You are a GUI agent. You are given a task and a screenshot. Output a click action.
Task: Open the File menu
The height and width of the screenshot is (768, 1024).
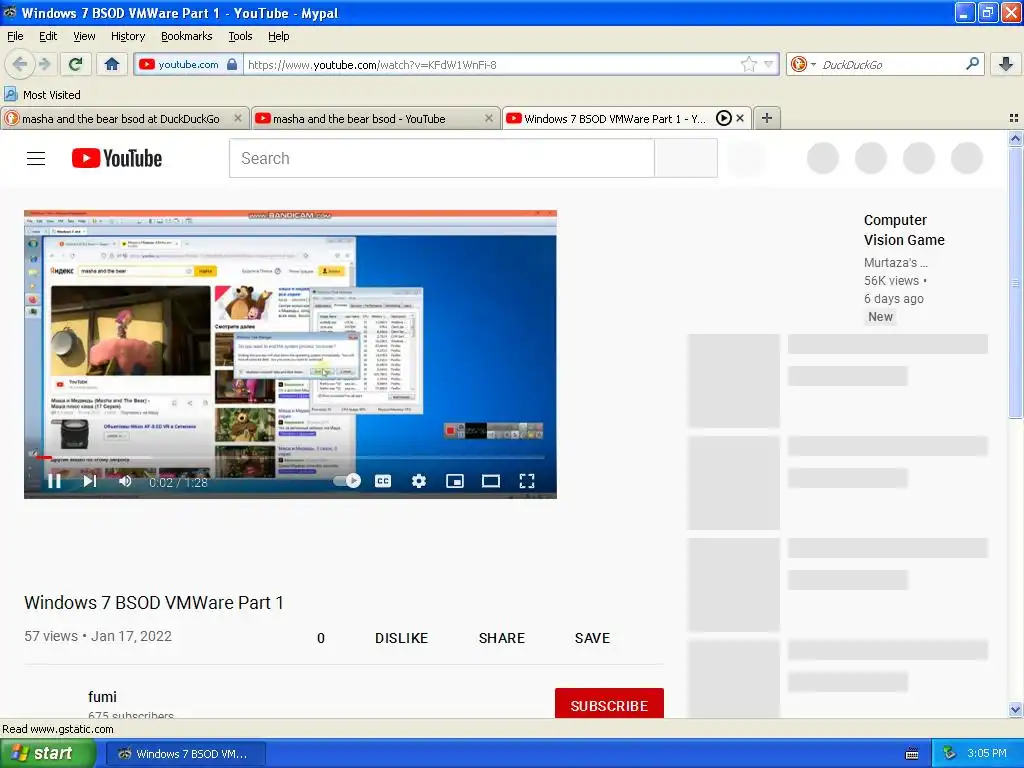pyautogui.click(x=15, y=36)
